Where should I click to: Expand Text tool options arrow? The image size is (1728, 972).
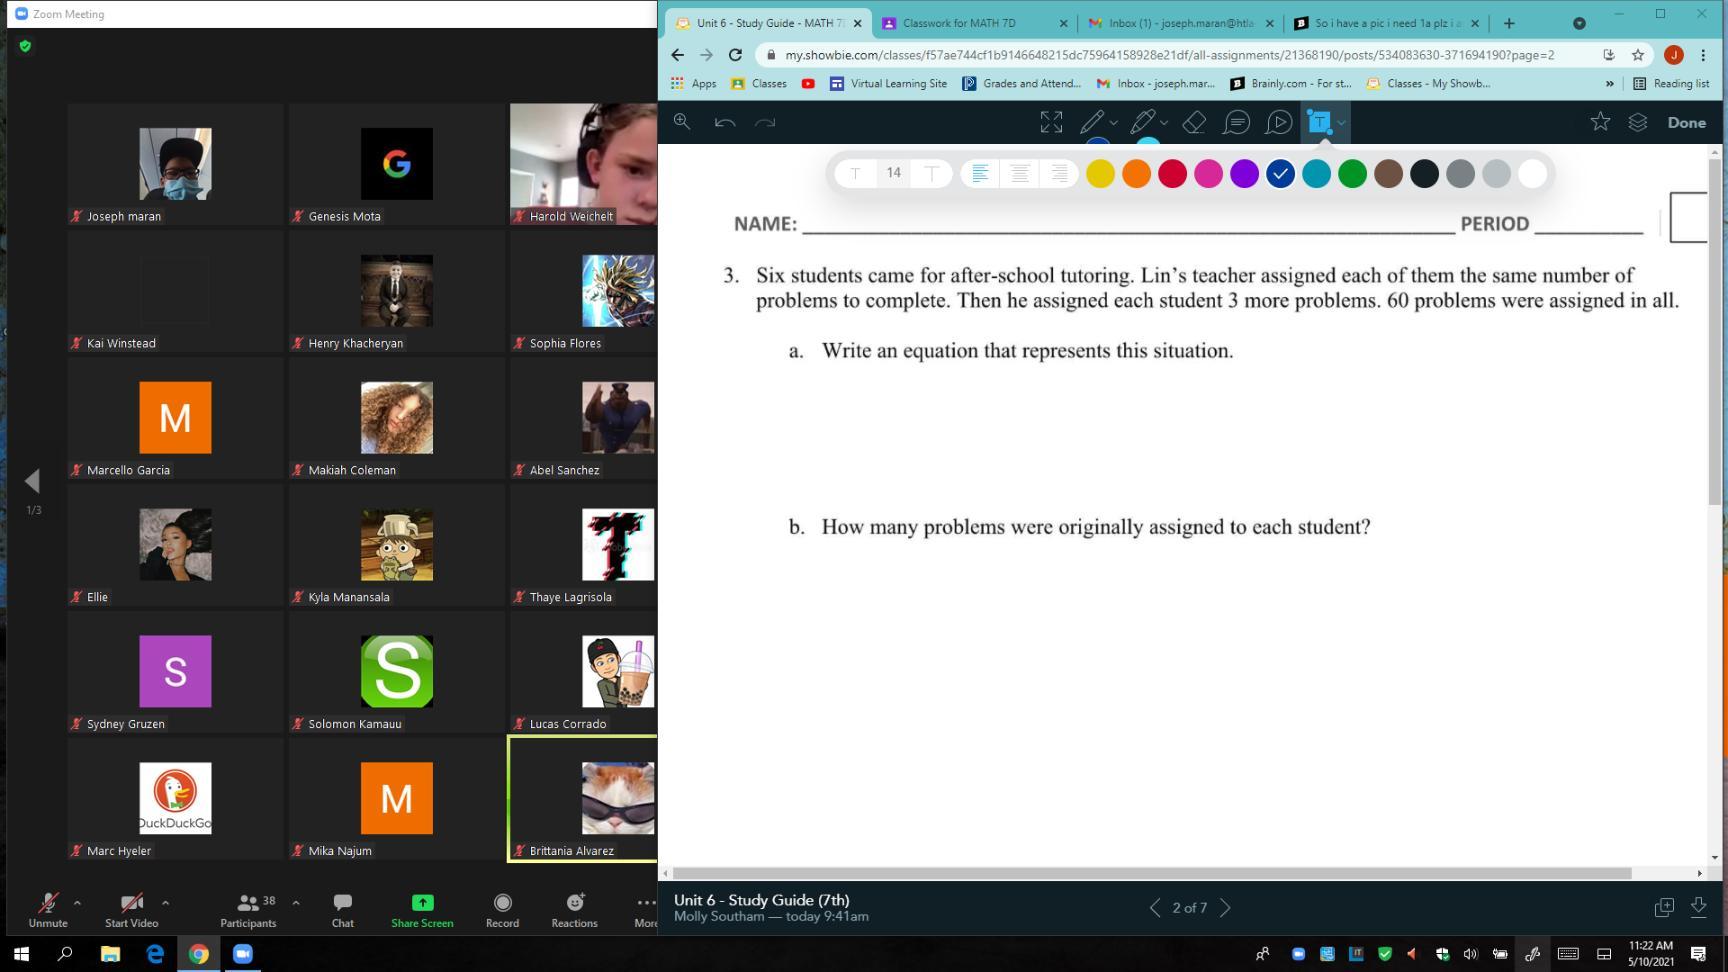click(1341, 123)
